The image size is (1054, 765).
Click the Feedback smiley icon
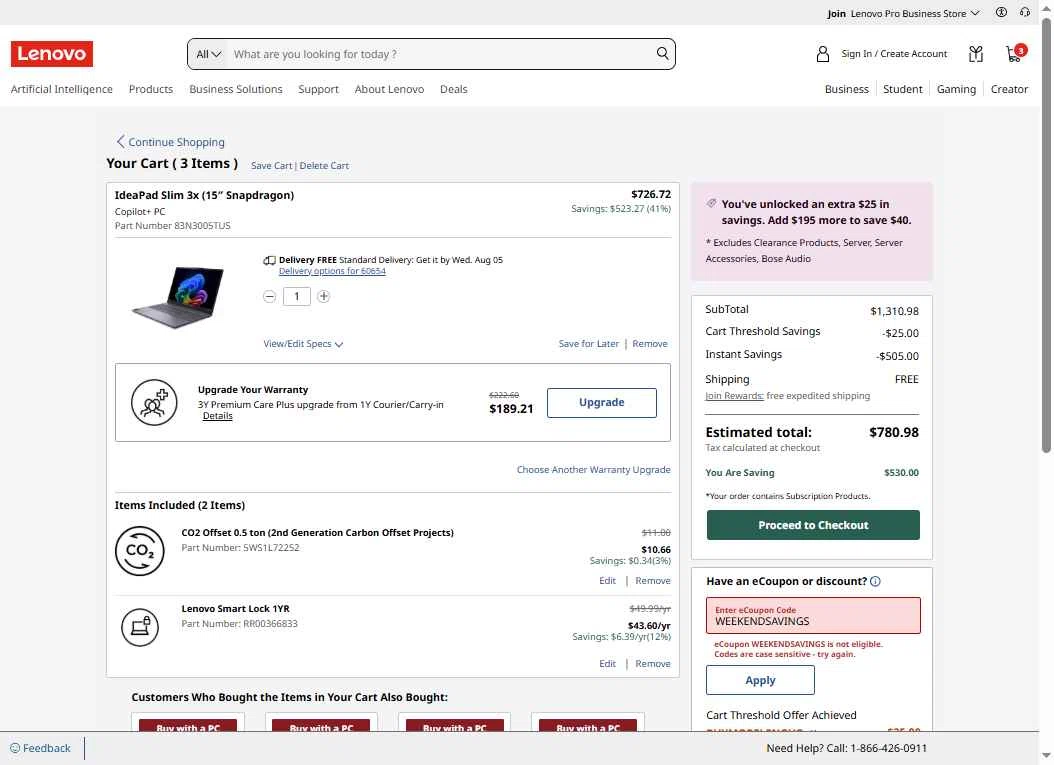(15, 748)
